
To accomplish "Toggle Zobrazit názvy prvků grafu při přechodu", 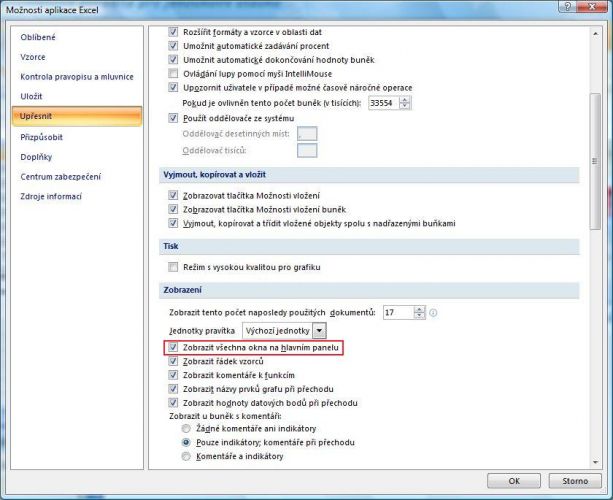I will click(x=173, y=389).
